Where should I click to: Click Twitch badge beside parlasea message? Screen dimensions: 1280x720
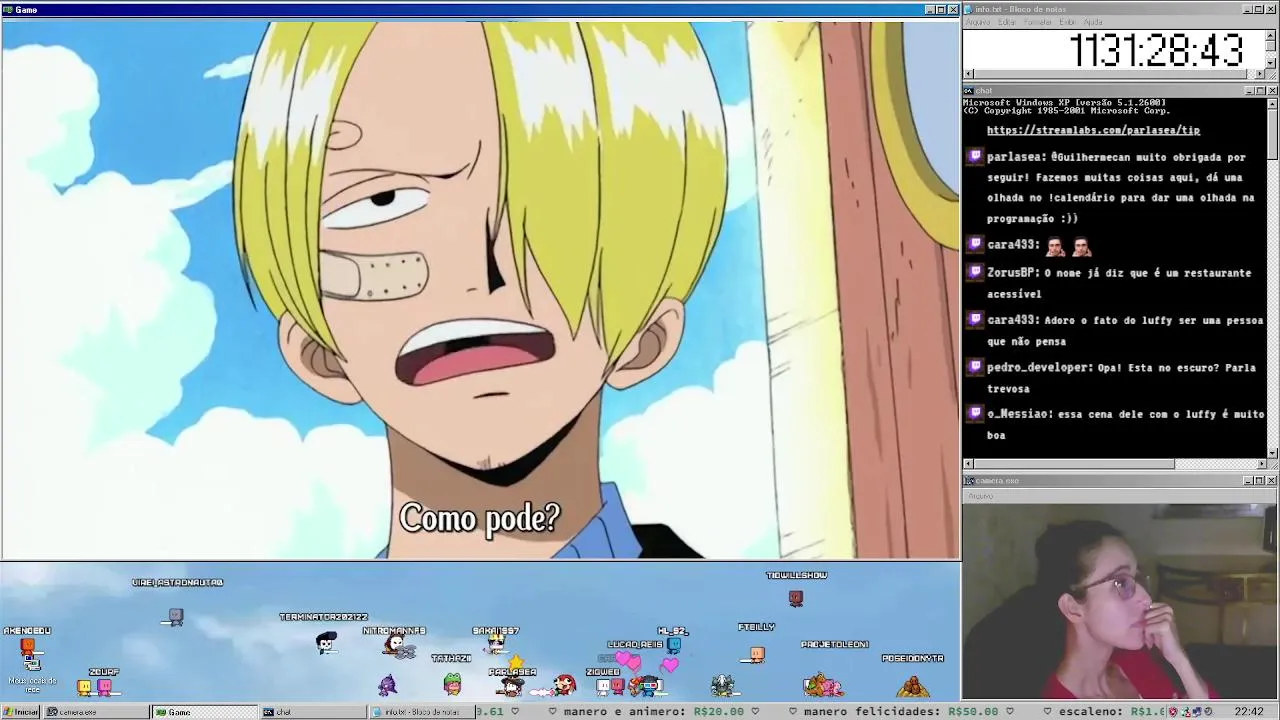pyautogui.click(x=976, y=156)
